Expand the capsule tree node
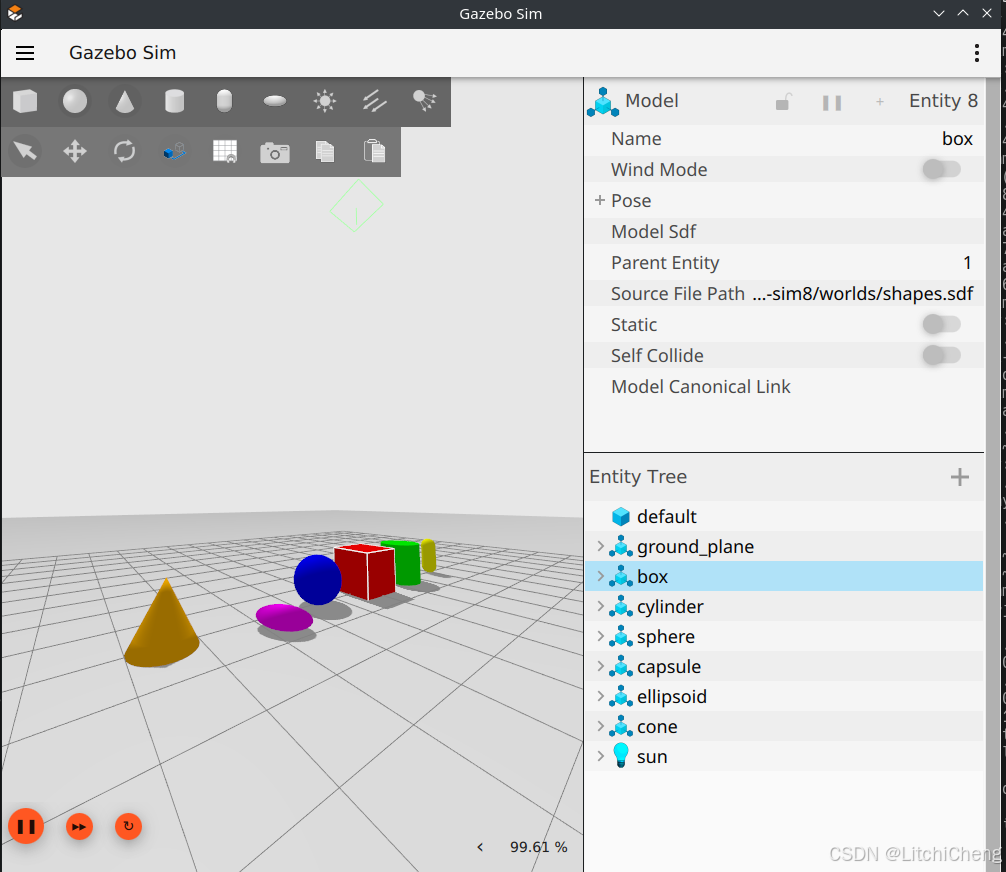 601,666
